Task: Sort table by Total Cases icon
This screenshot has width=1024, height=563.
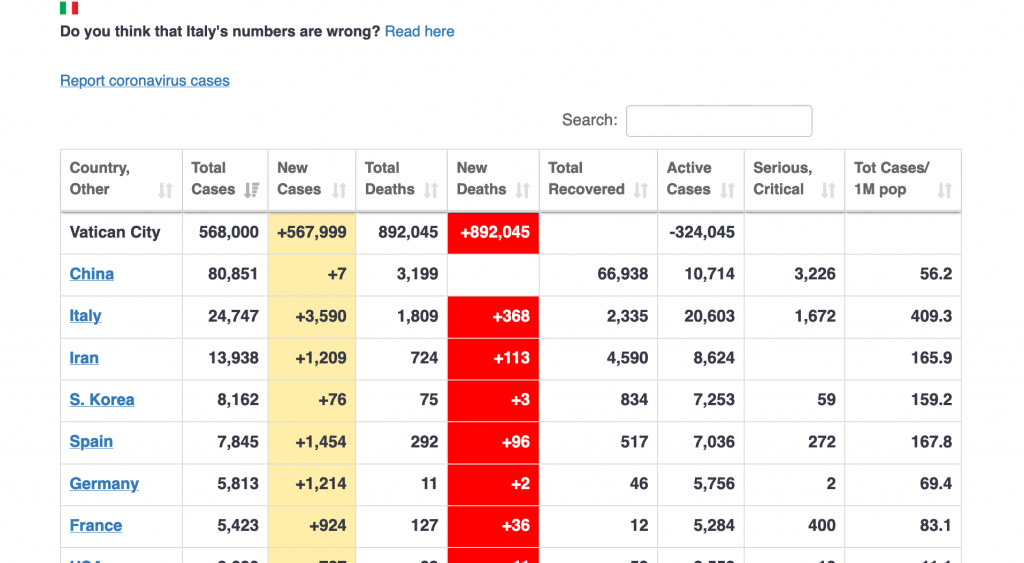Action: click(252, 190)
